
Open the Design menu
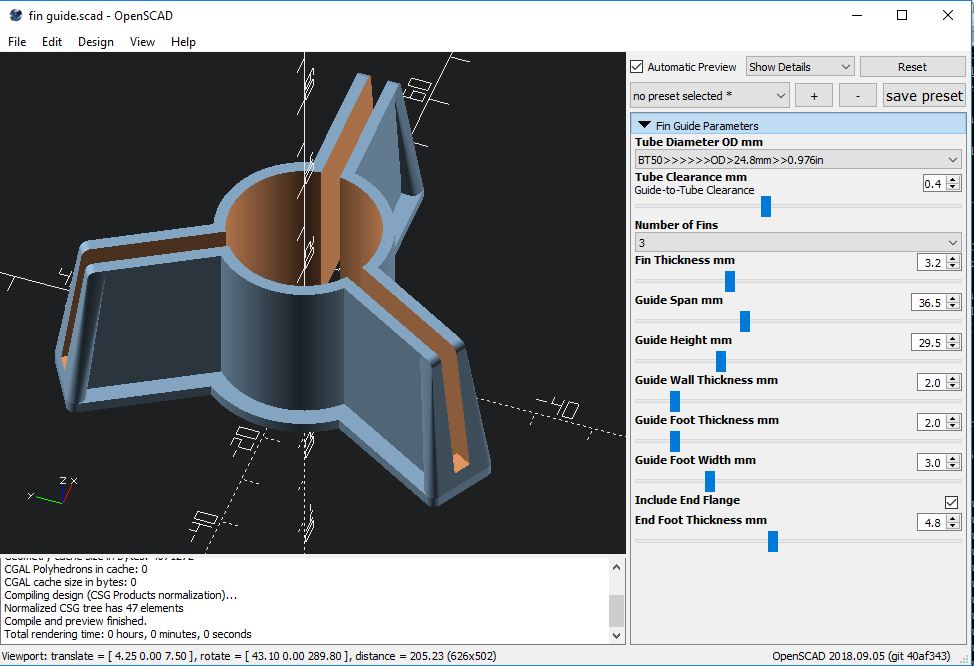tap(96, 42)
